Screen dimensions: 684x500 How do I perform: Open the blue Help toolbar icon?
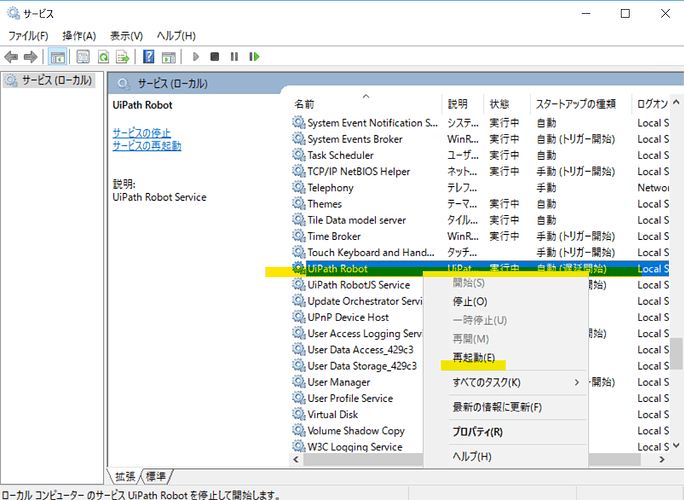[148, 57]
